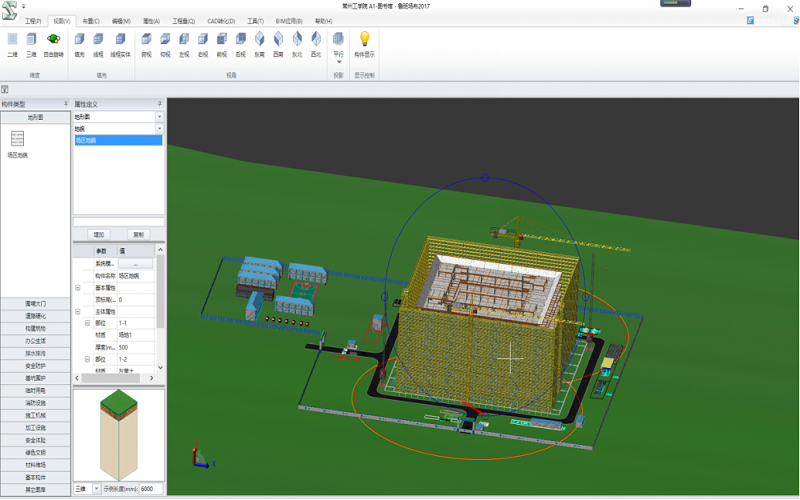Viewport: 800px width, 500px height.
Task: Collapse the 部位 1-1 node
Action: tap(87, 323)
